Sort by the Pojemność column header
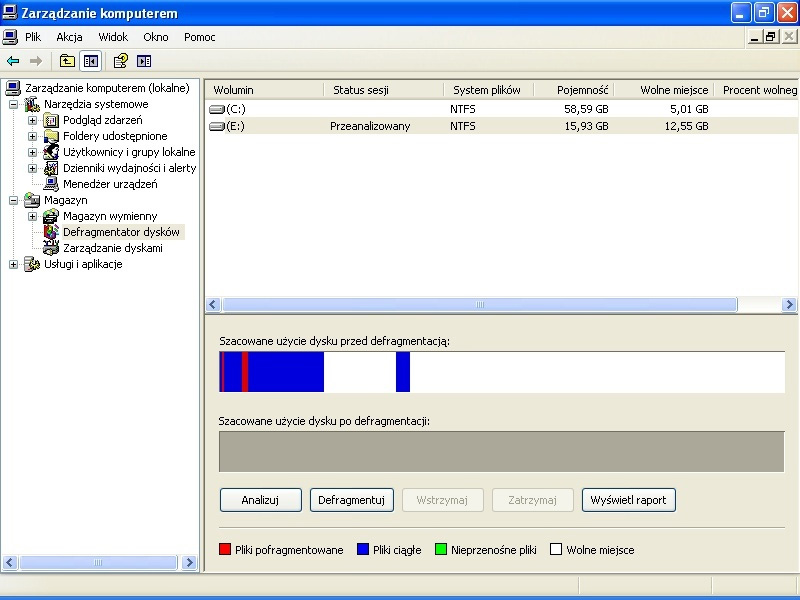 574,90
